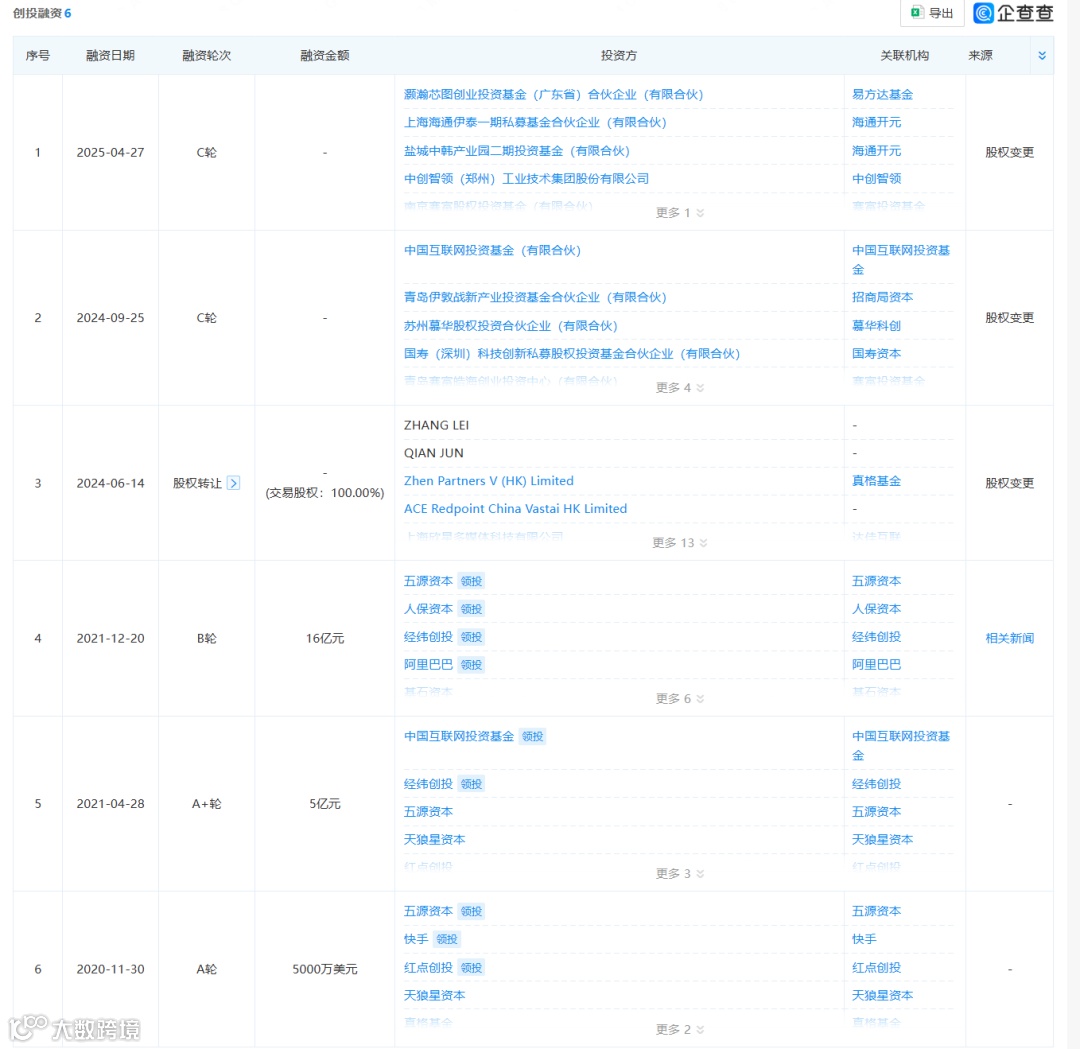
Task: Open 盐城中韩产业园二期投资基金 link
Action: coord(517,151)
